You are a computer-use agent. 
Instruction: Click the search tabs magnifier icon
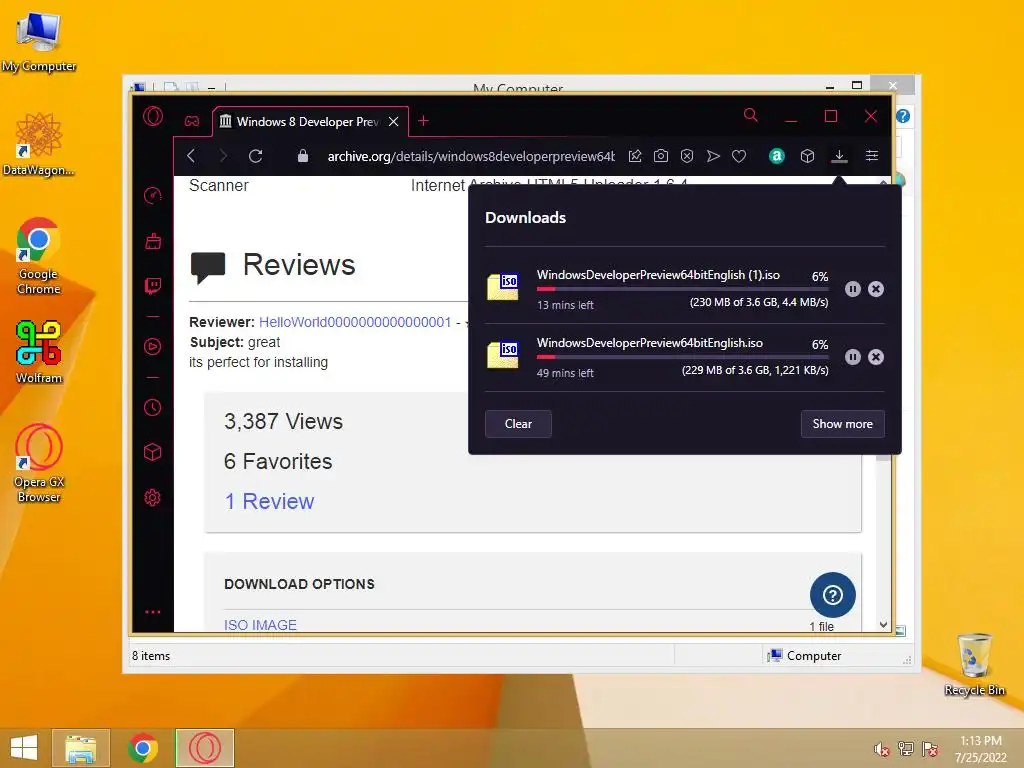[x=751, y=116]
